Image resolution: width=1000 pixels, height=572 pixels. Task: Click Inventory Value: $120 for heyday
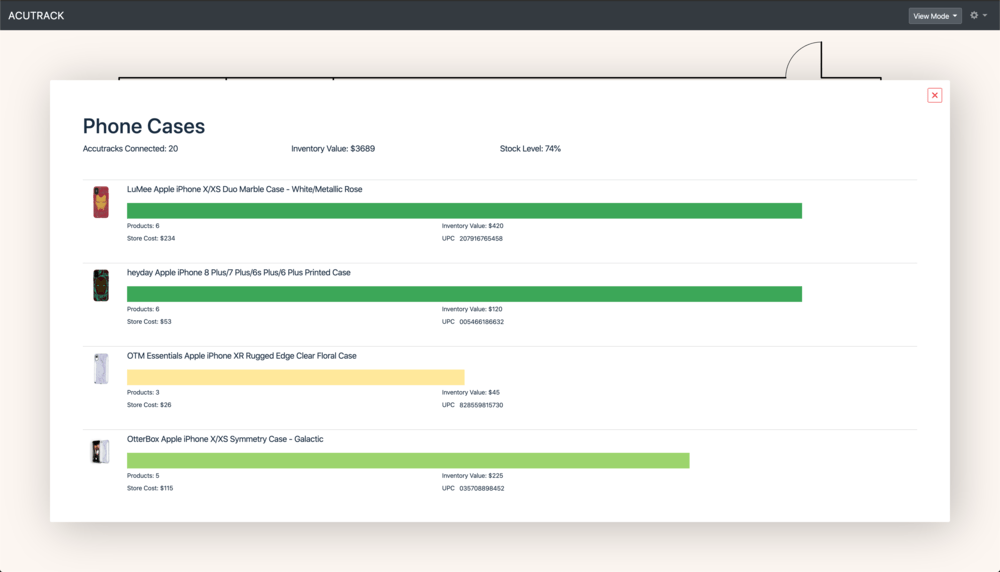point(472,309)
